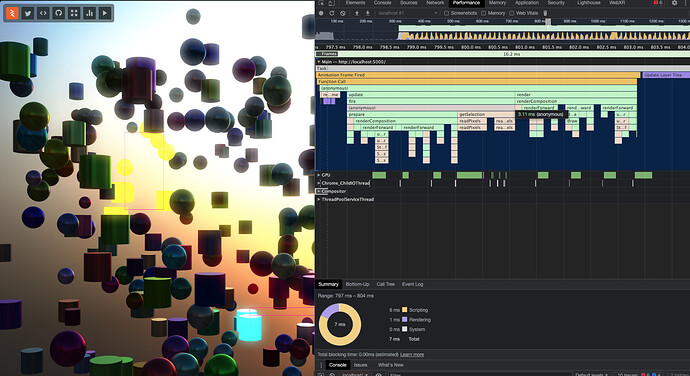The height and width of the screenshot is (376, 690).
Task: Click the play icon in the demo toolbar
Action: coord(105,13)
